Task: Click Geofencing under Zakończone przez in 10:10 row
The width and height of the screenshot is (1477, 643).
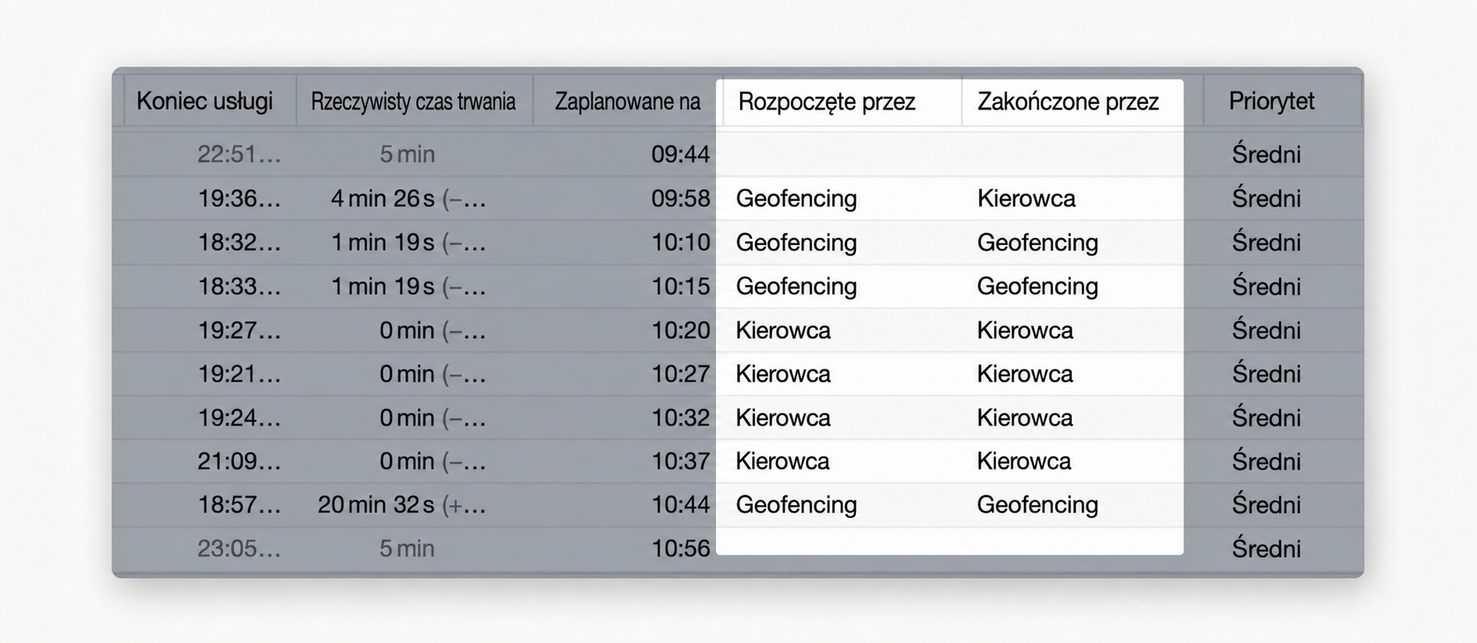Action: coord(1037,243)
